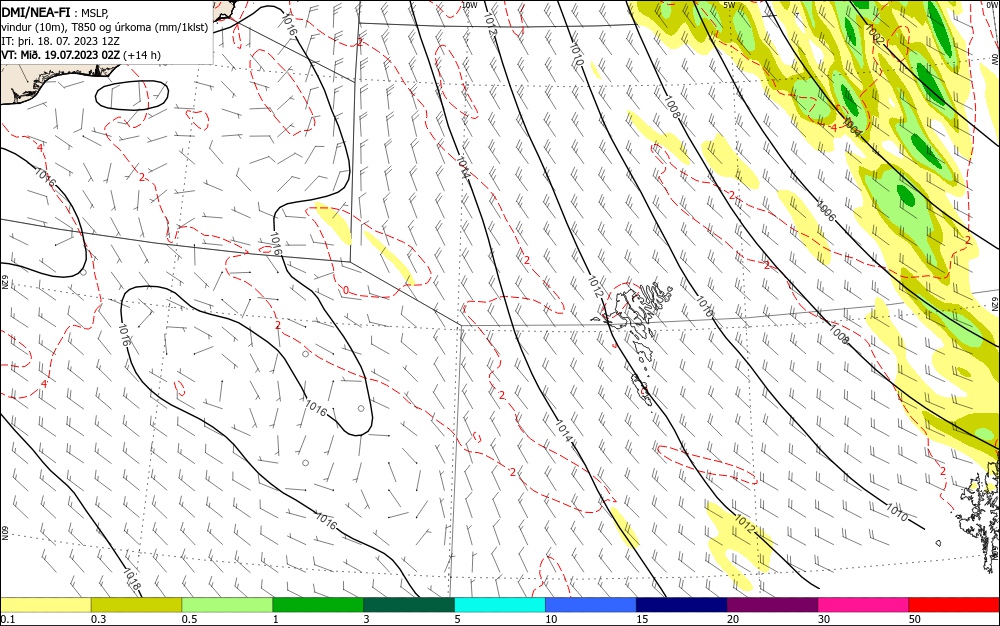
Task: Click the '50' legend value label
Action: pos(915,619)
